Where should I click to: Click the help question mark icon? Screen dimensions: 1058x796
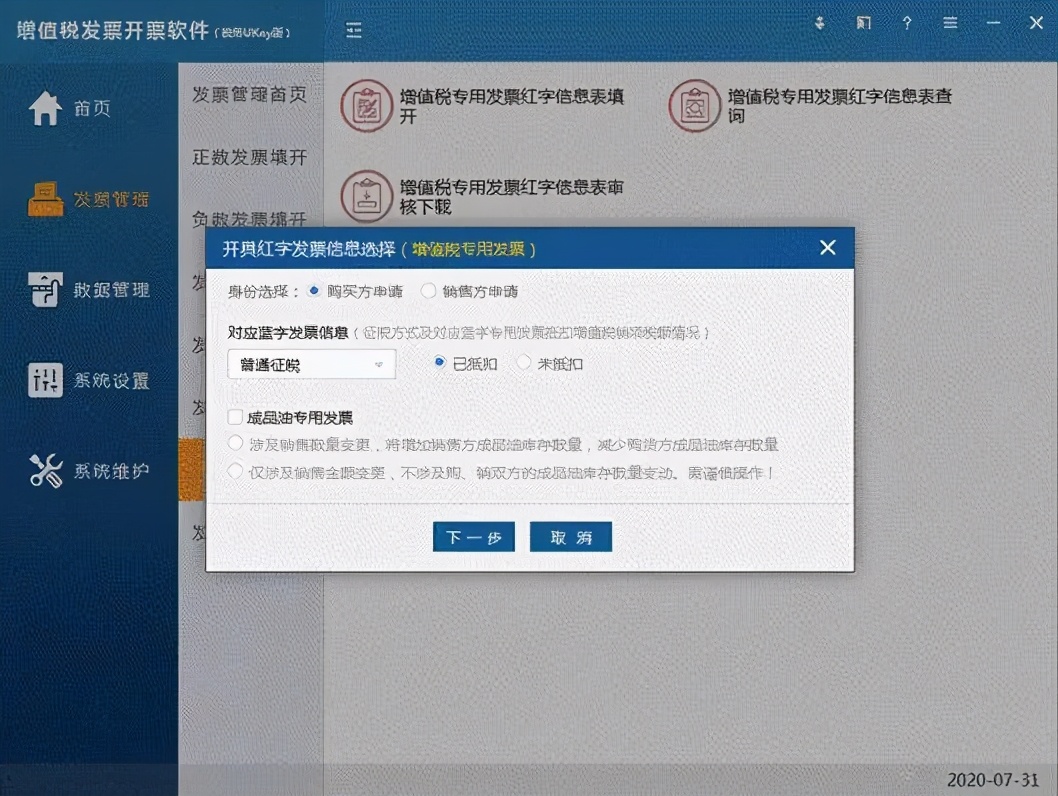pyautogui.click(x=907, y=24)
